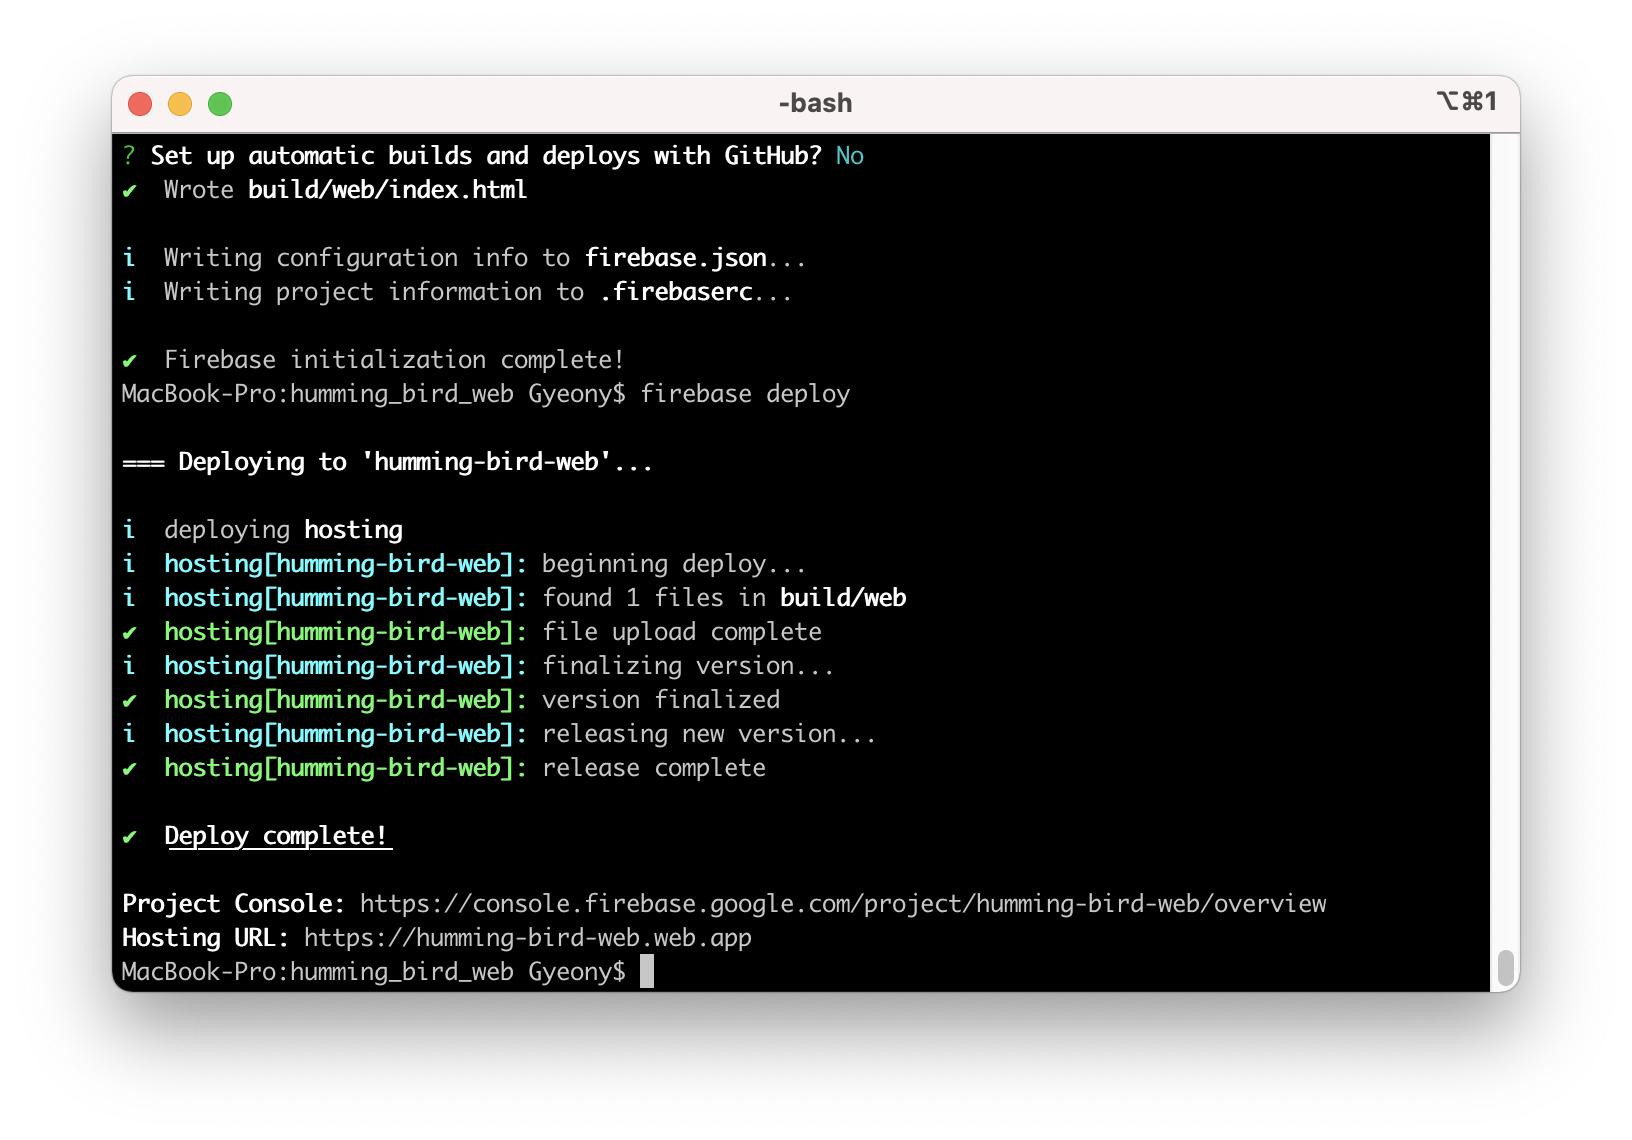This screenshot has width=1632, height=1140.
Task: Click last 'MacBook-Pro:humming_bird_web Gyeony$' prompt
Action: pos(374,972)
